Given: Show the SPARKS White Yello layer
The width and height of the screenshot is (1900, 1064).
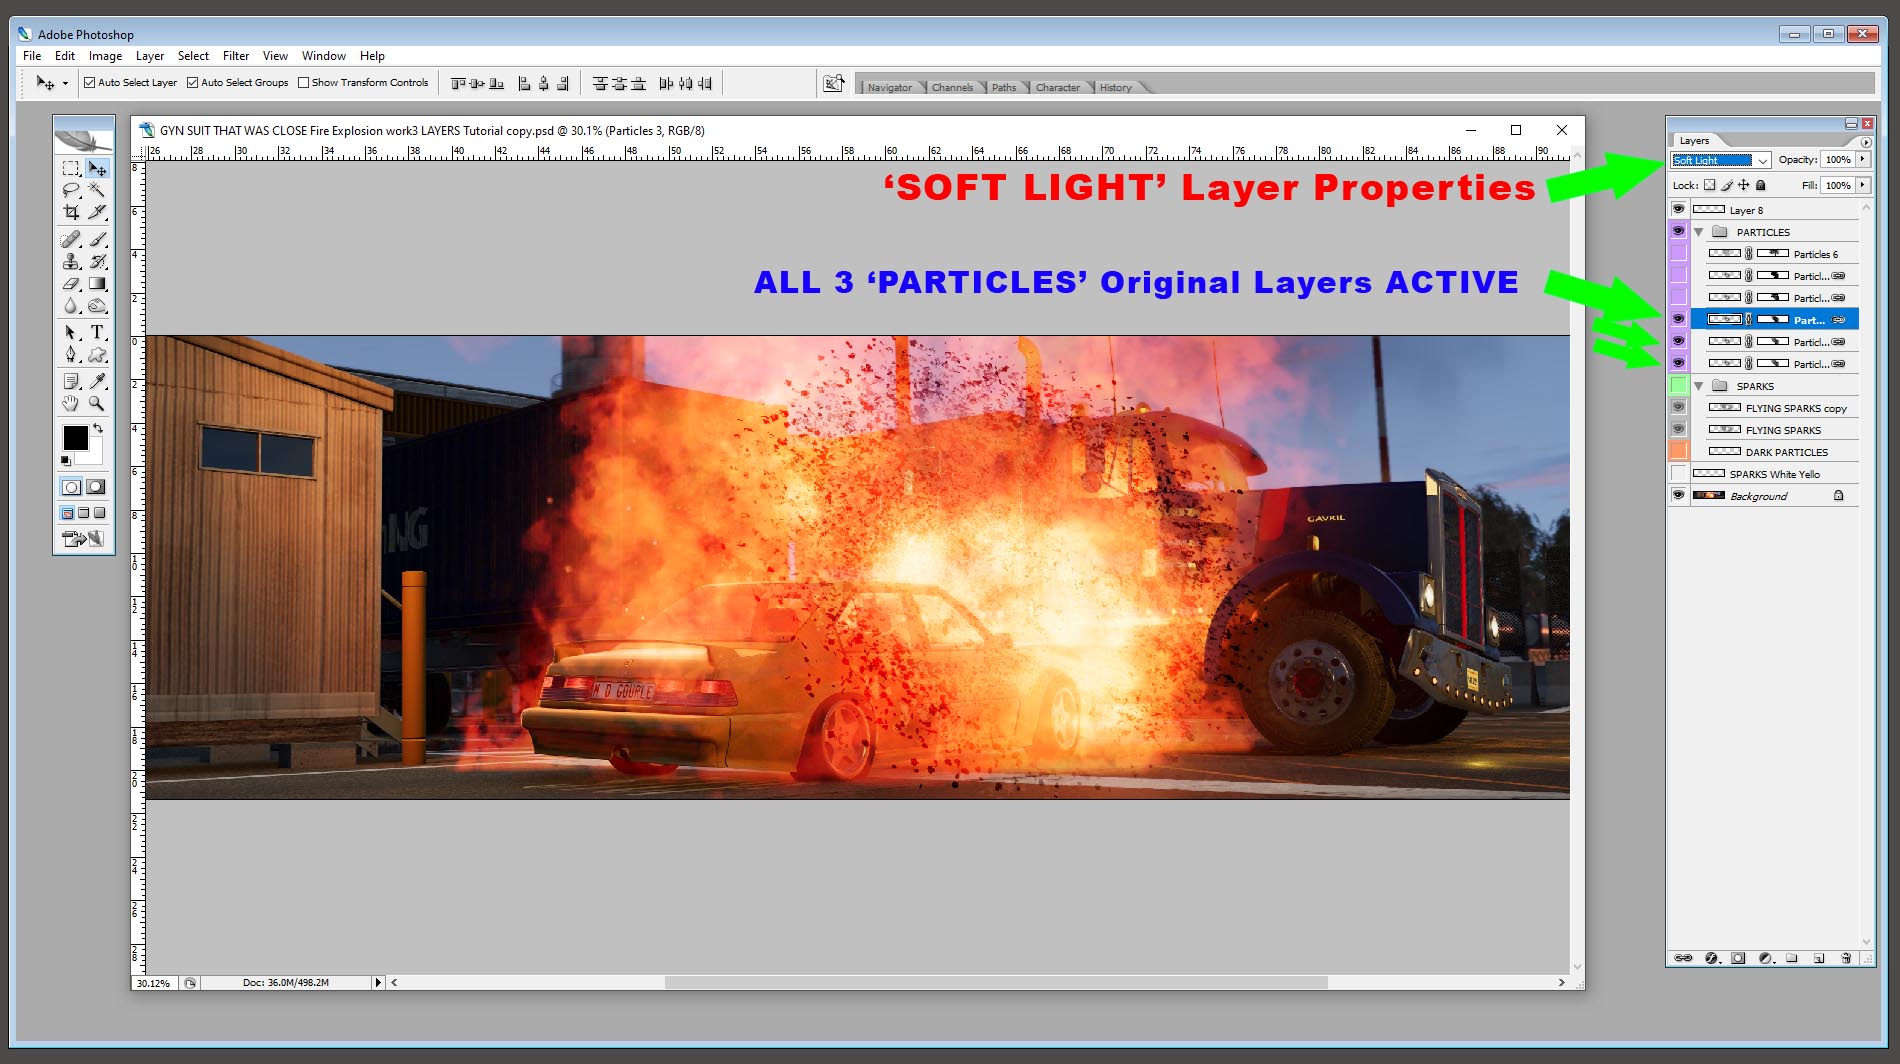Looking at the screenshot, I should click(x=1679, y=473).
